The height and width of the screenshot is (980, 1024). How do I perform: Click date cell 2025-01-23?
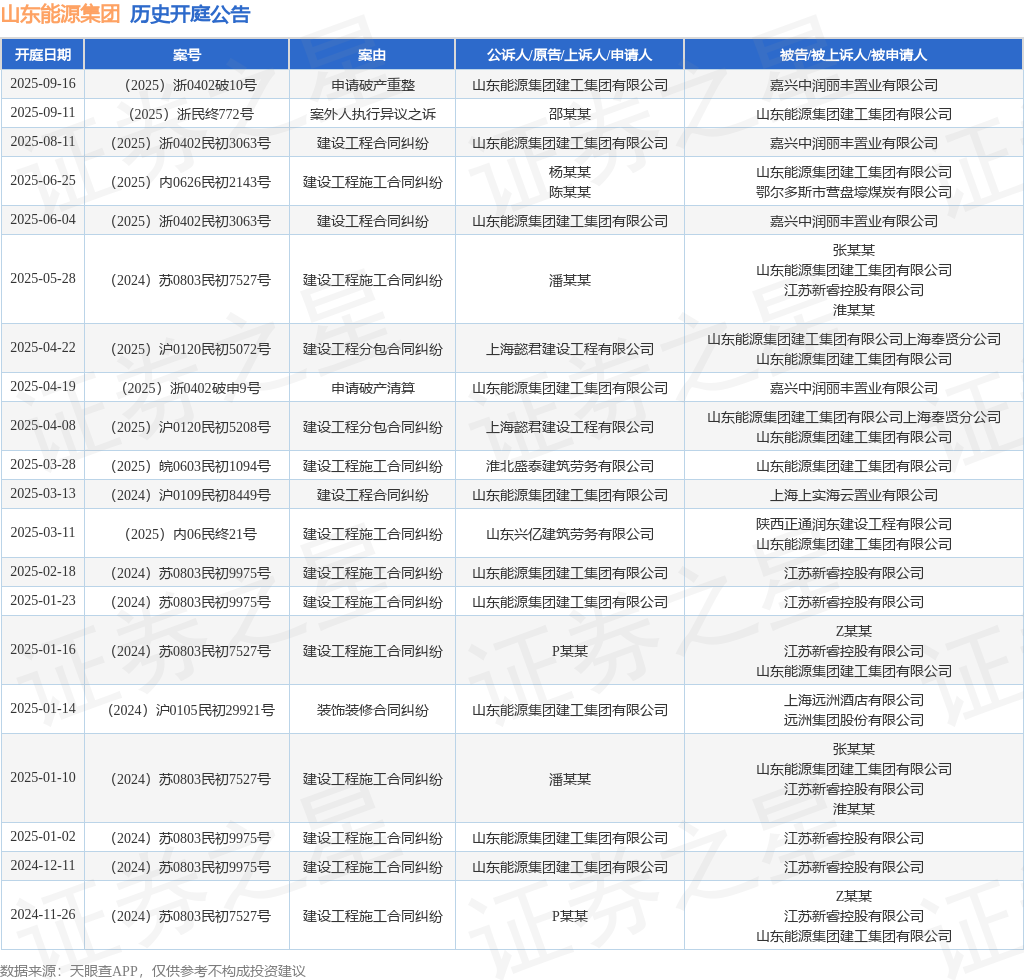42,601
